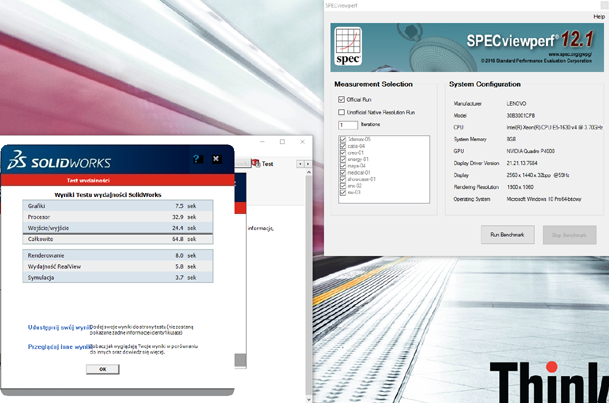
Task: Click scrollbar up arrow in background window
Action: 308,173
